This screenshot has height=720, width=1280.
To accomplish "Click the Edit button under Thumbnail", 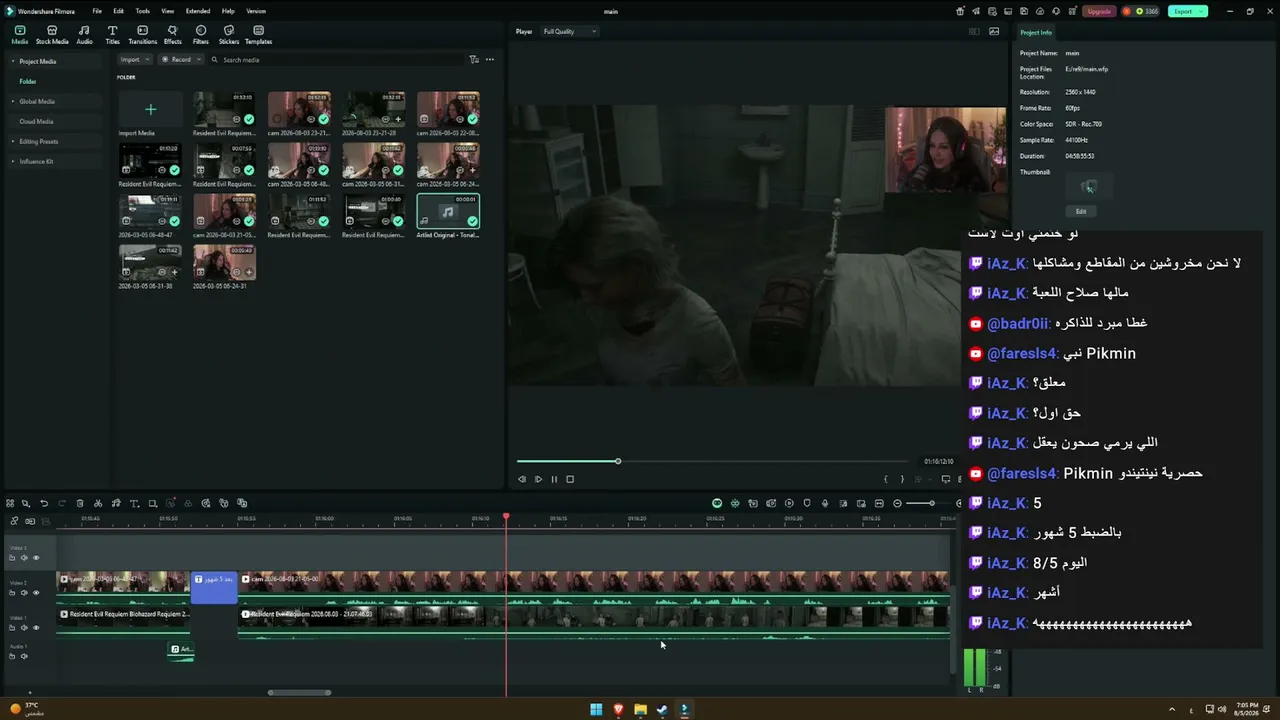I will (1081, 211).
